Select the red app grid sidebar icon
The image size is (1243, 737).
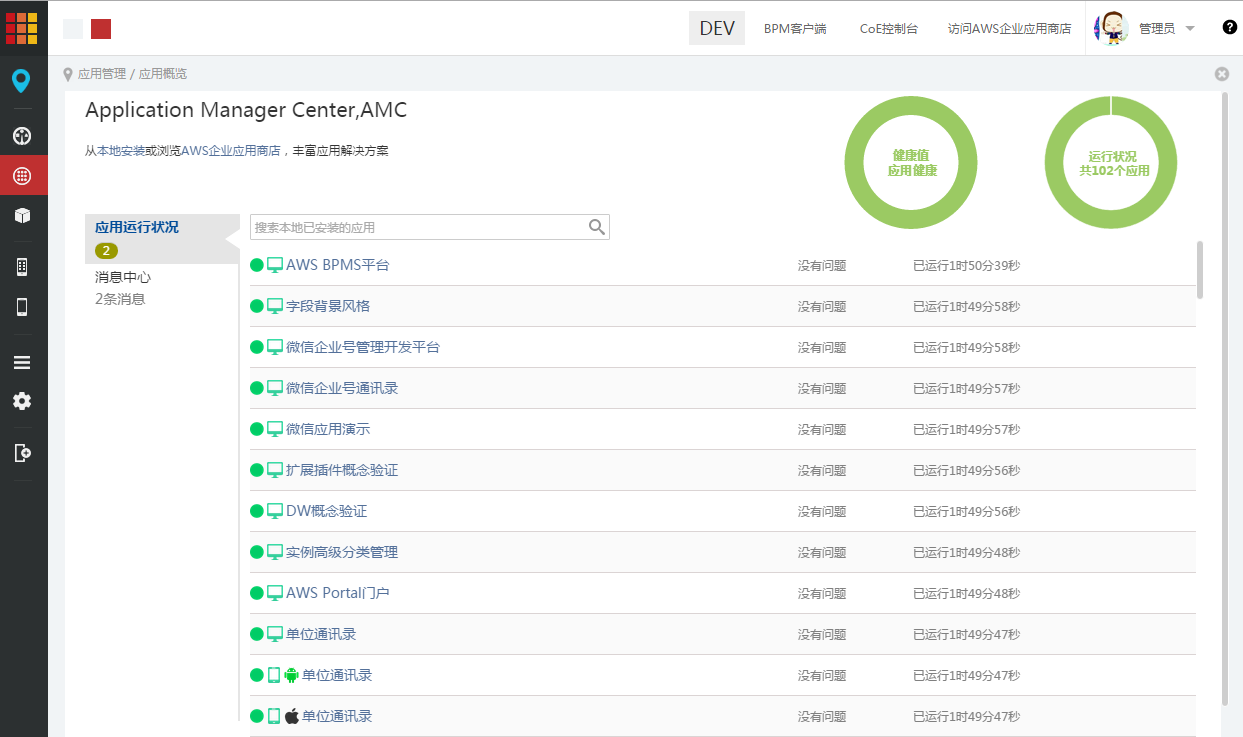click(x=22, y=176)
